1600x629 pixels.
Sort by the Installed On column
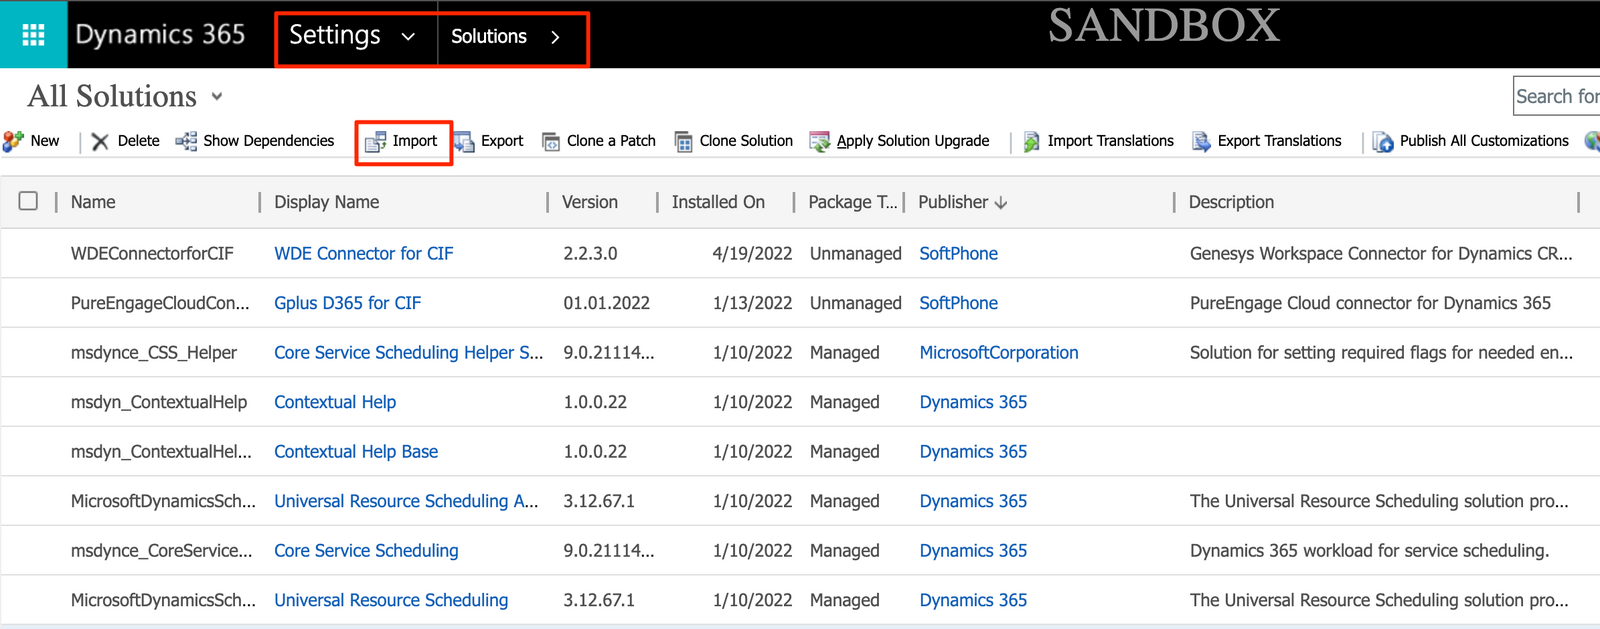(x=718, y=202)
